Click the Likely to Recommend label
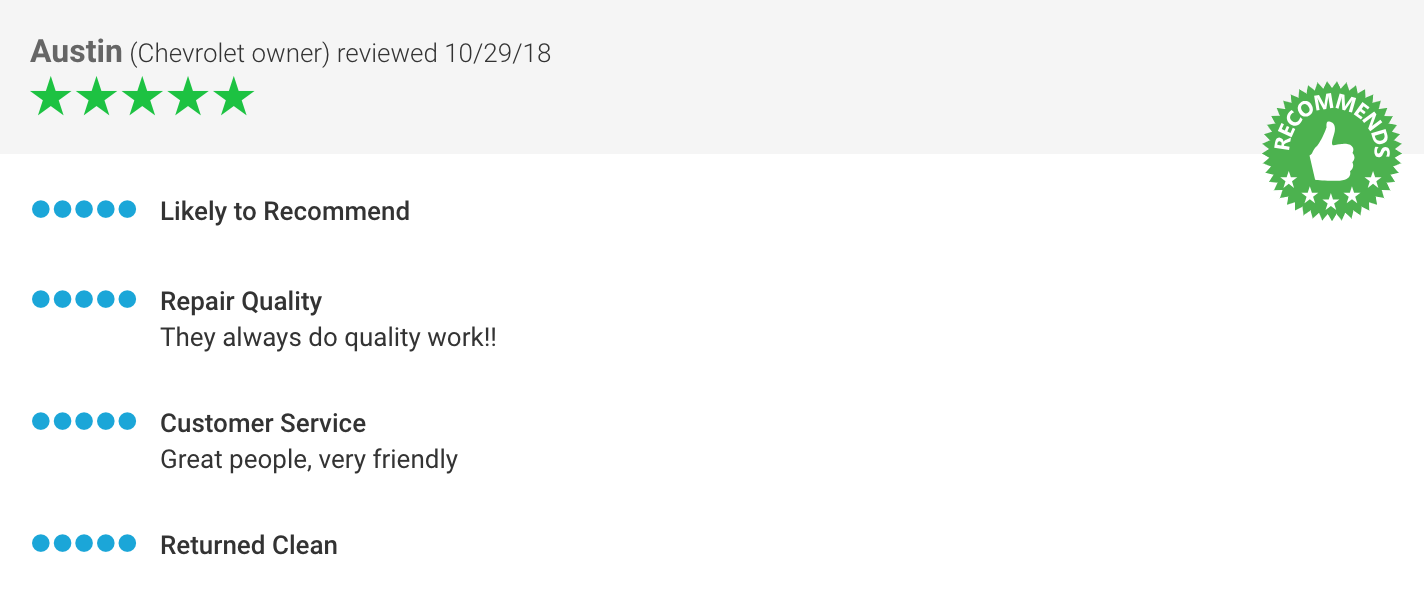This screenshot has width=1424, height=594. pyautogui.click(x=285, y=212)
